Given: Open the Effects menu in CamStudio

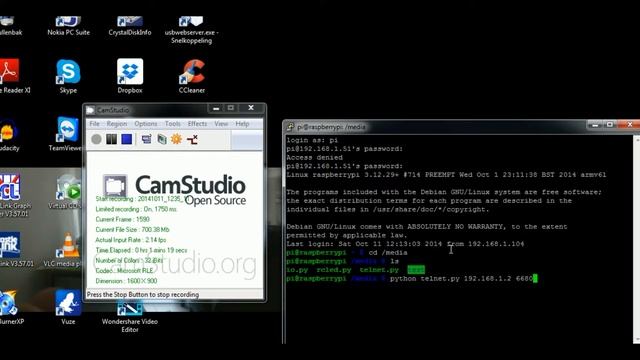Looking at the screenshot, I should pos(198,124).
